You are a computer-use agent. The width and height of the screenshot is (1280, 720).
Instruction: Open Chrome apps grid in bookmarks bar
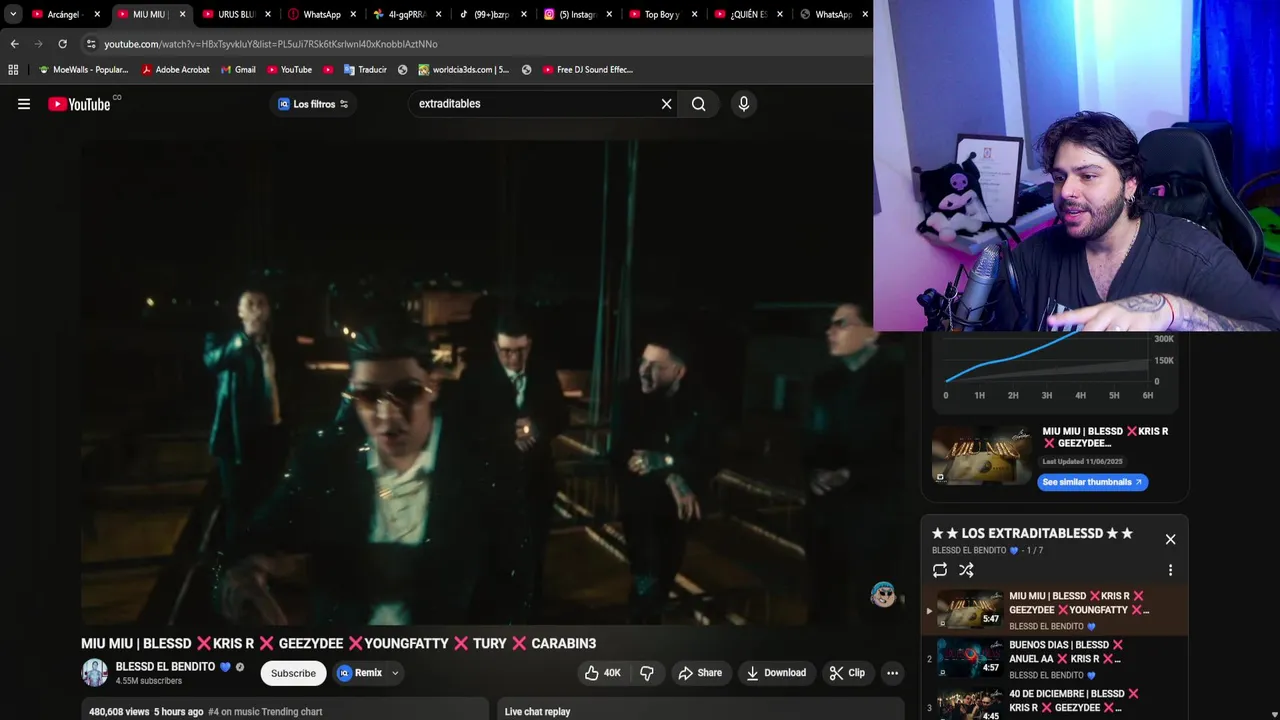coord(13,70)
